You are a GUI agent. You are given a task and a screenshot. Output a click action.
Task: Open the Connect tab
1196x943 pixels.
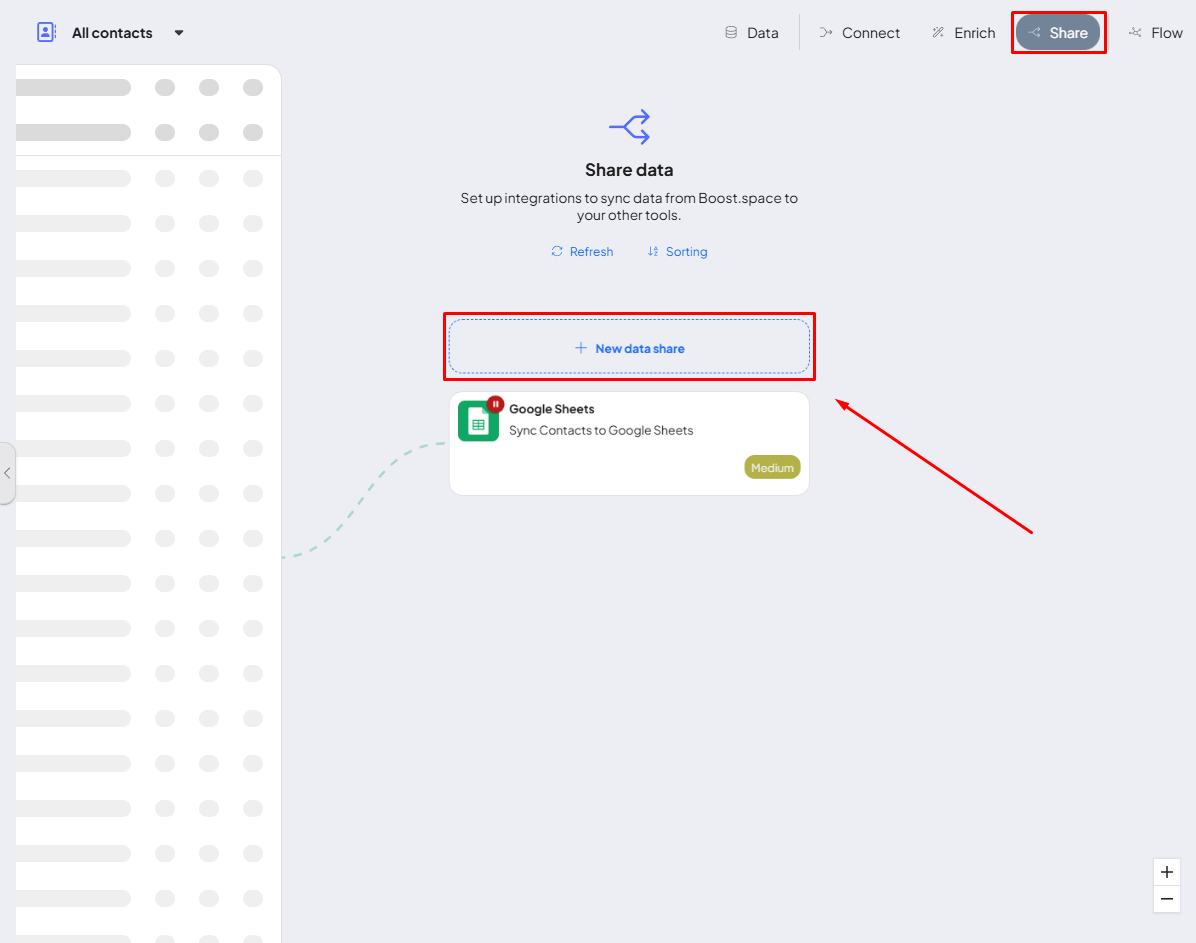859,33
